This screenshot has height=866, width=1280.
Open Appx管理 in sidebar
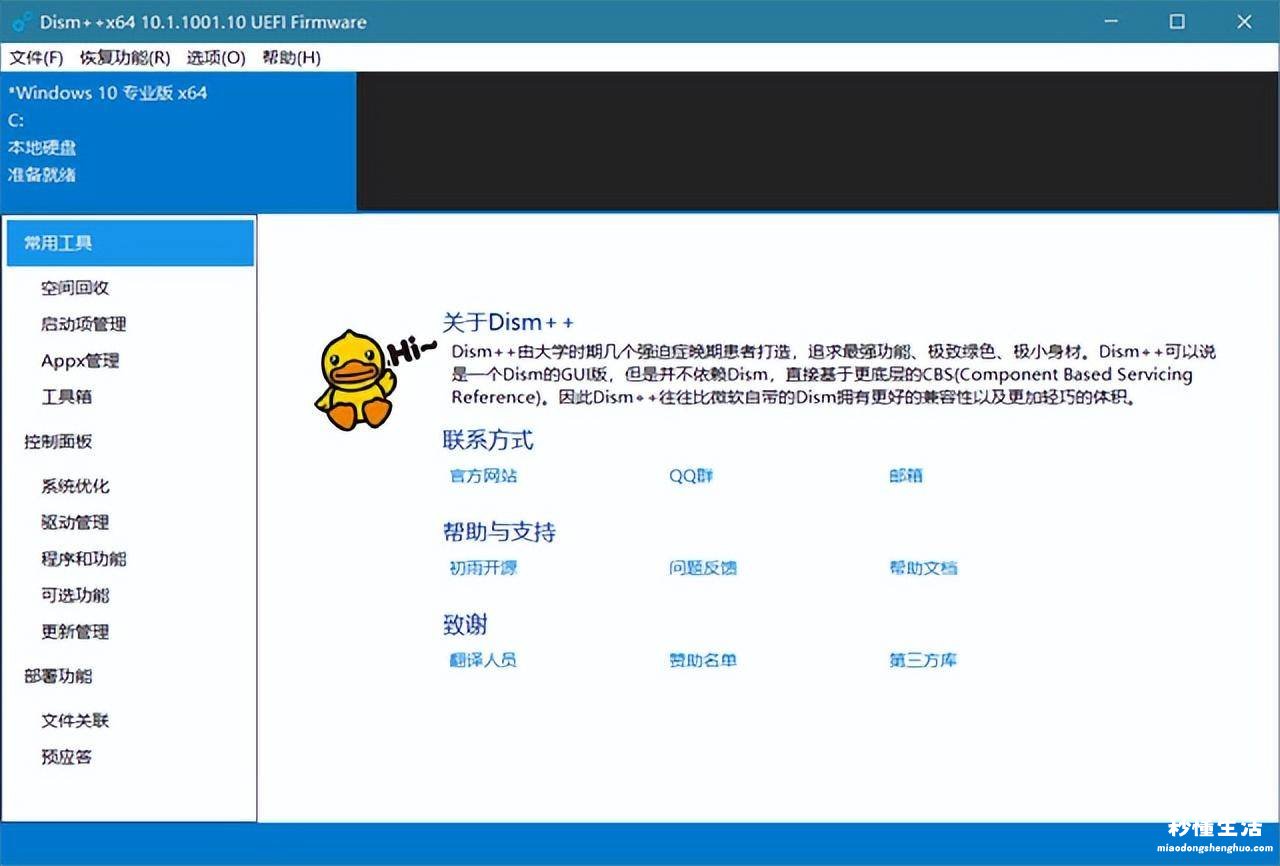pyautogui.click(x=80, y=361)
